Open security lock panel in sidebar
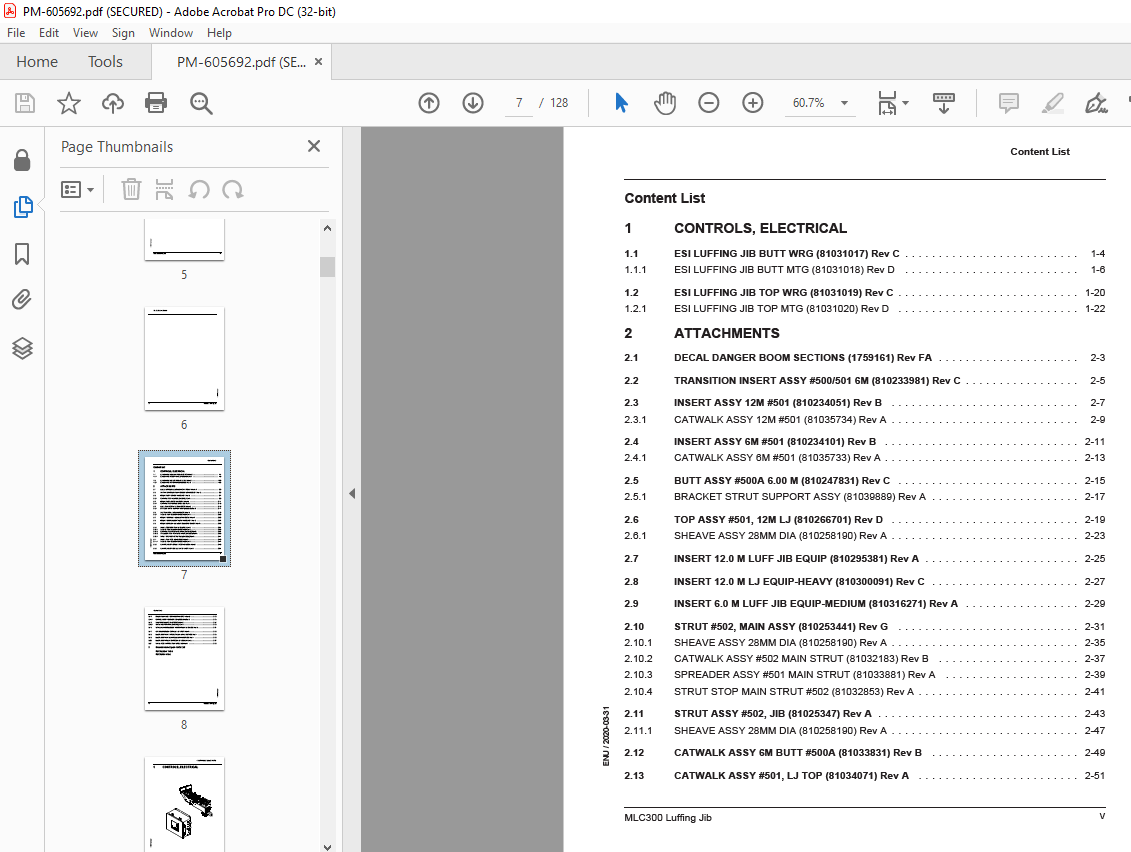This screenshot has height=852, width=1131. tap(22, 160)
